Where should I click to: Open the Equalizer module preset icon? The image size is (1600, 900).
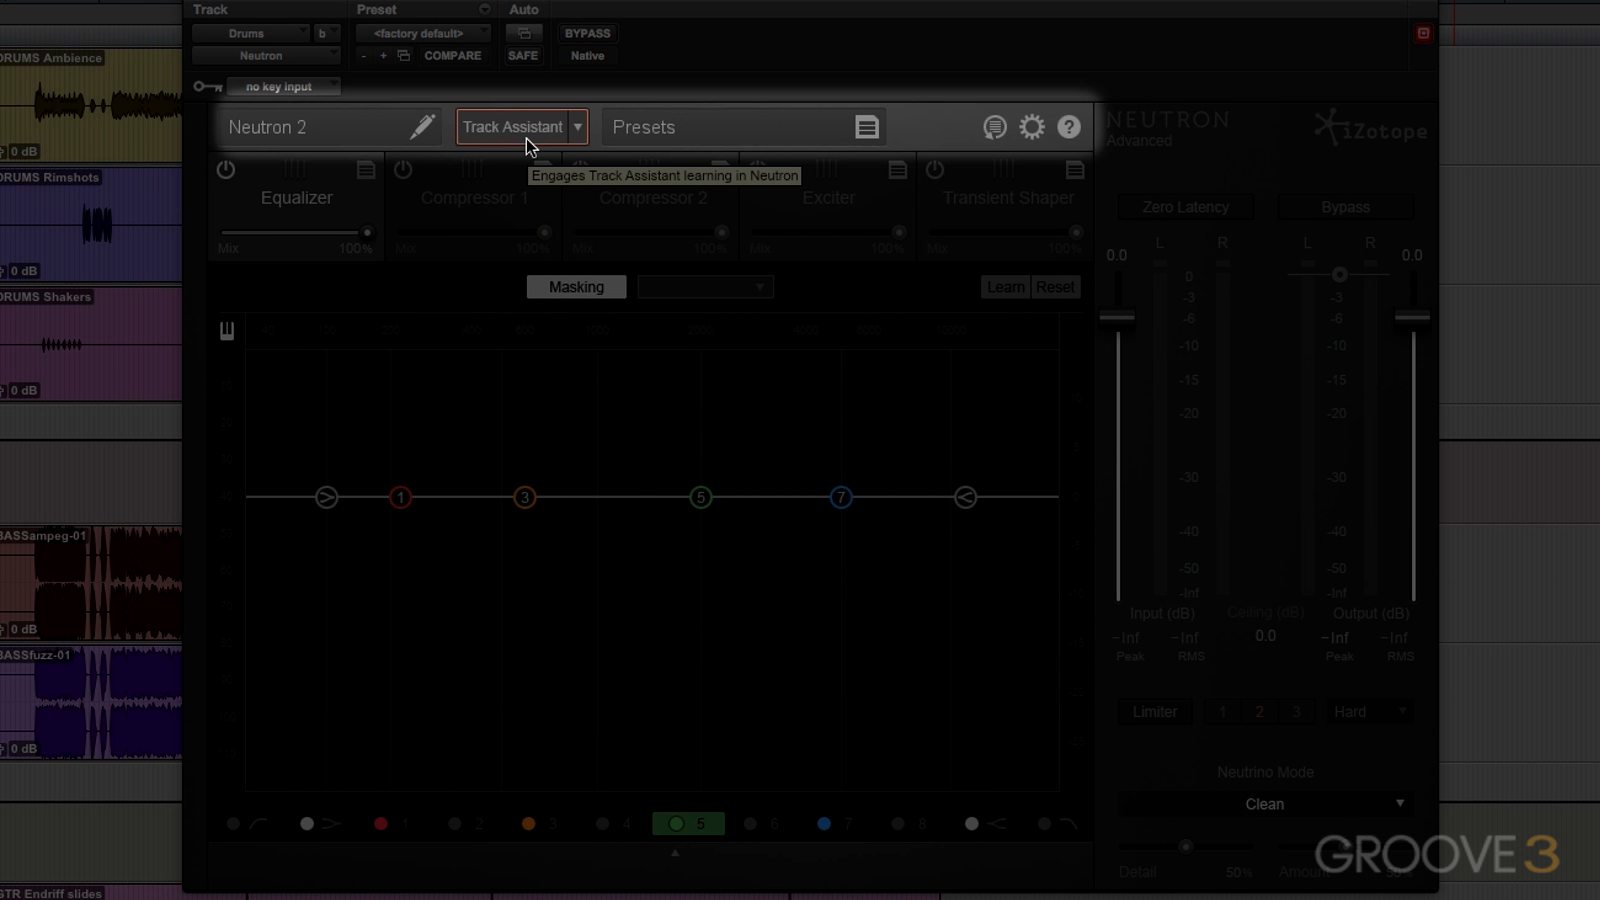click(x=366, y=170)
